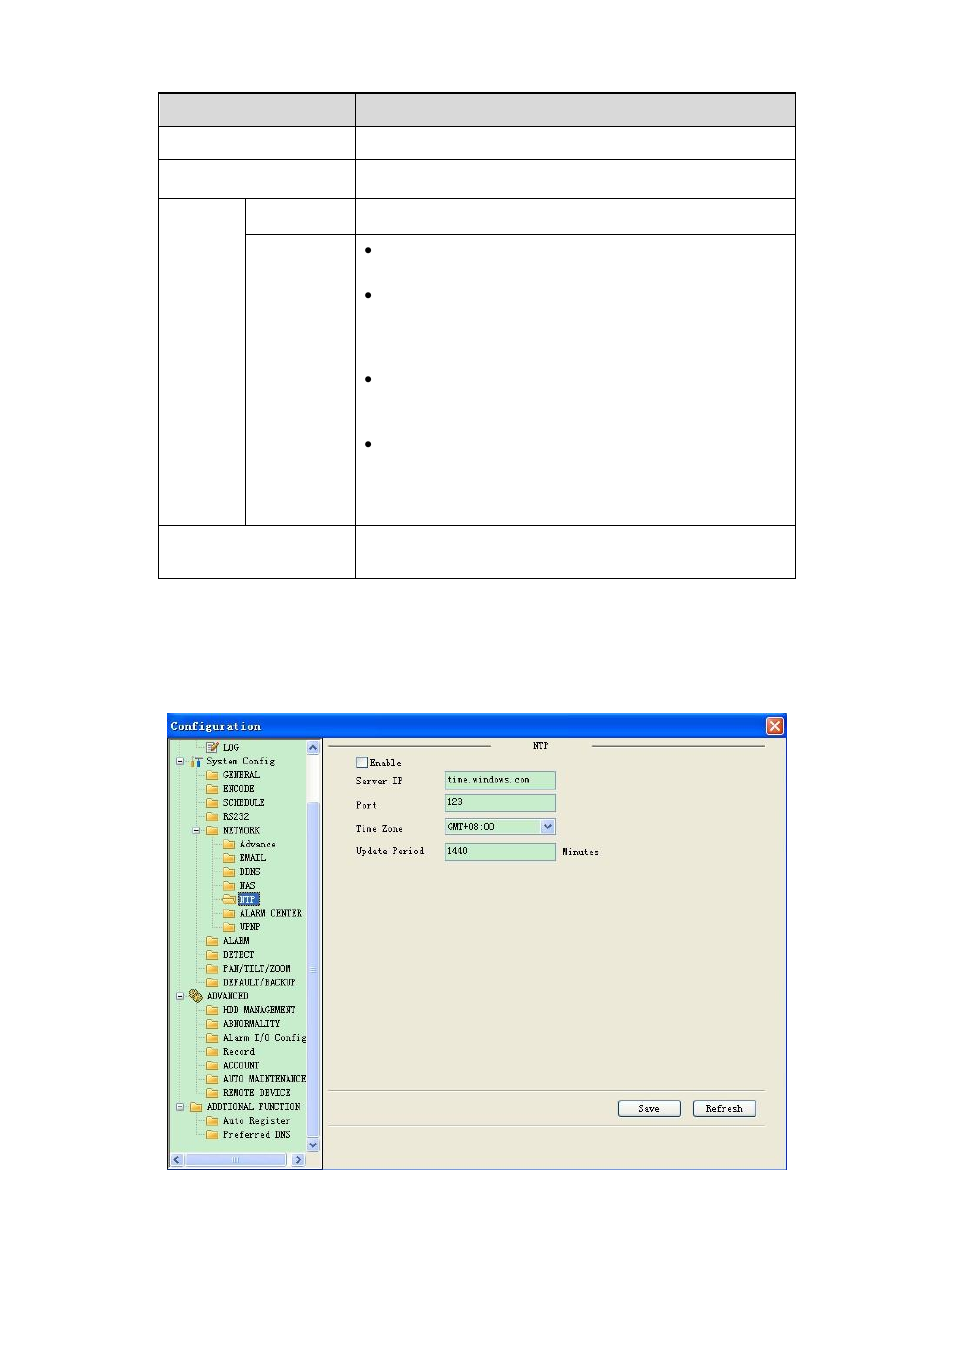This screenshot has width=954, height=1350.
Task: Click the ALARM CENTER folder icon
Action: coord(229,913)
